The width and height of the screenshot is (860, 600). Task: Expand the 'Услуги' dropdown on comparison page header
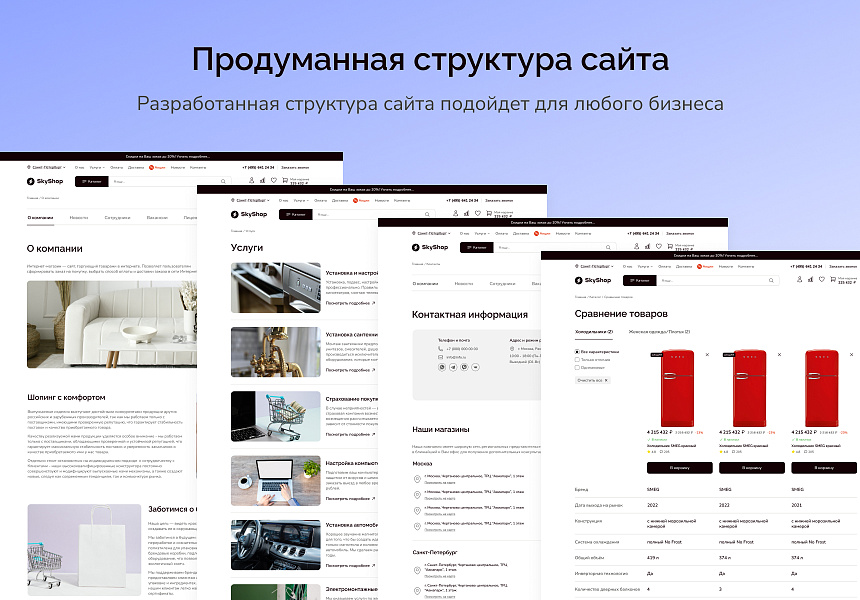[641, 267]
